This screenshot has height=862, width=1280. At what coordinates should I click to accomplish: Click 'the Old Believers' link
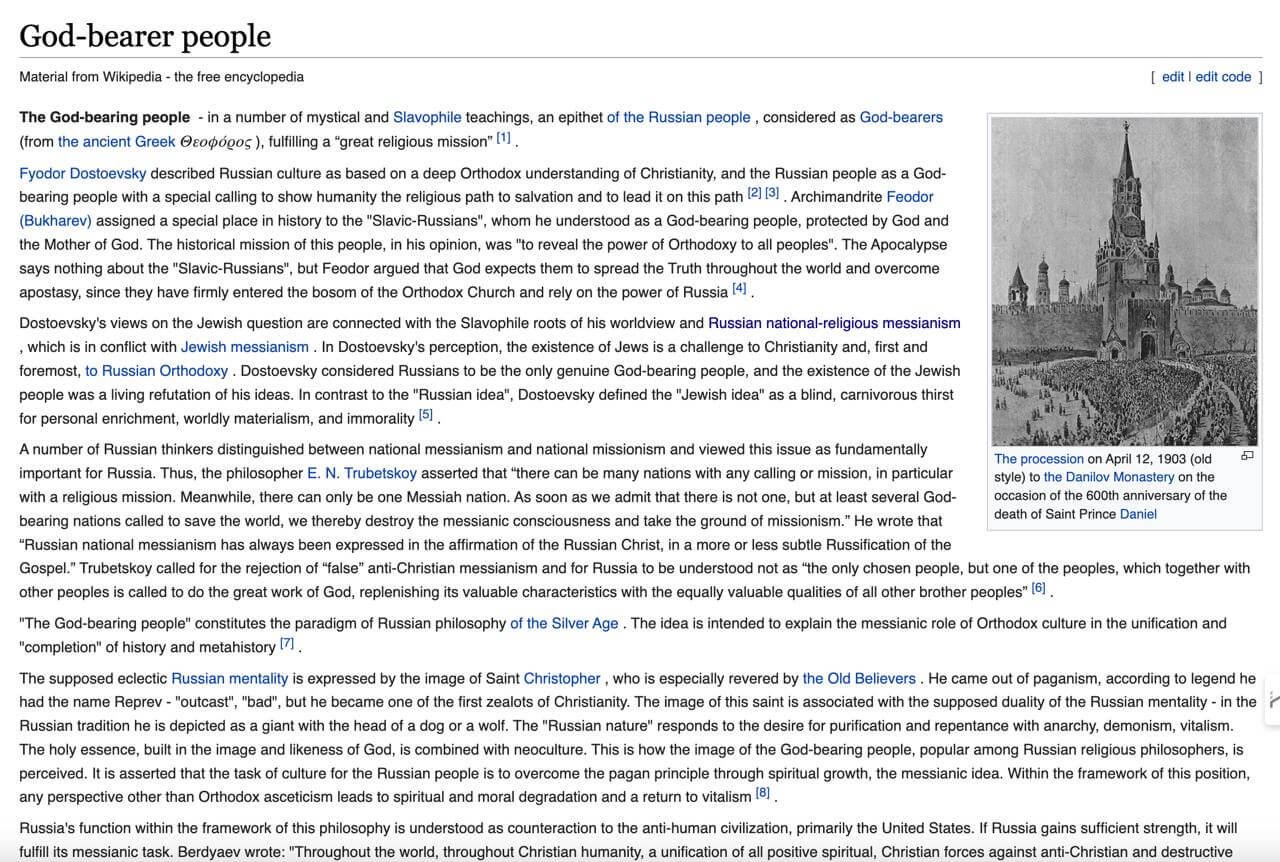(859, 678)
